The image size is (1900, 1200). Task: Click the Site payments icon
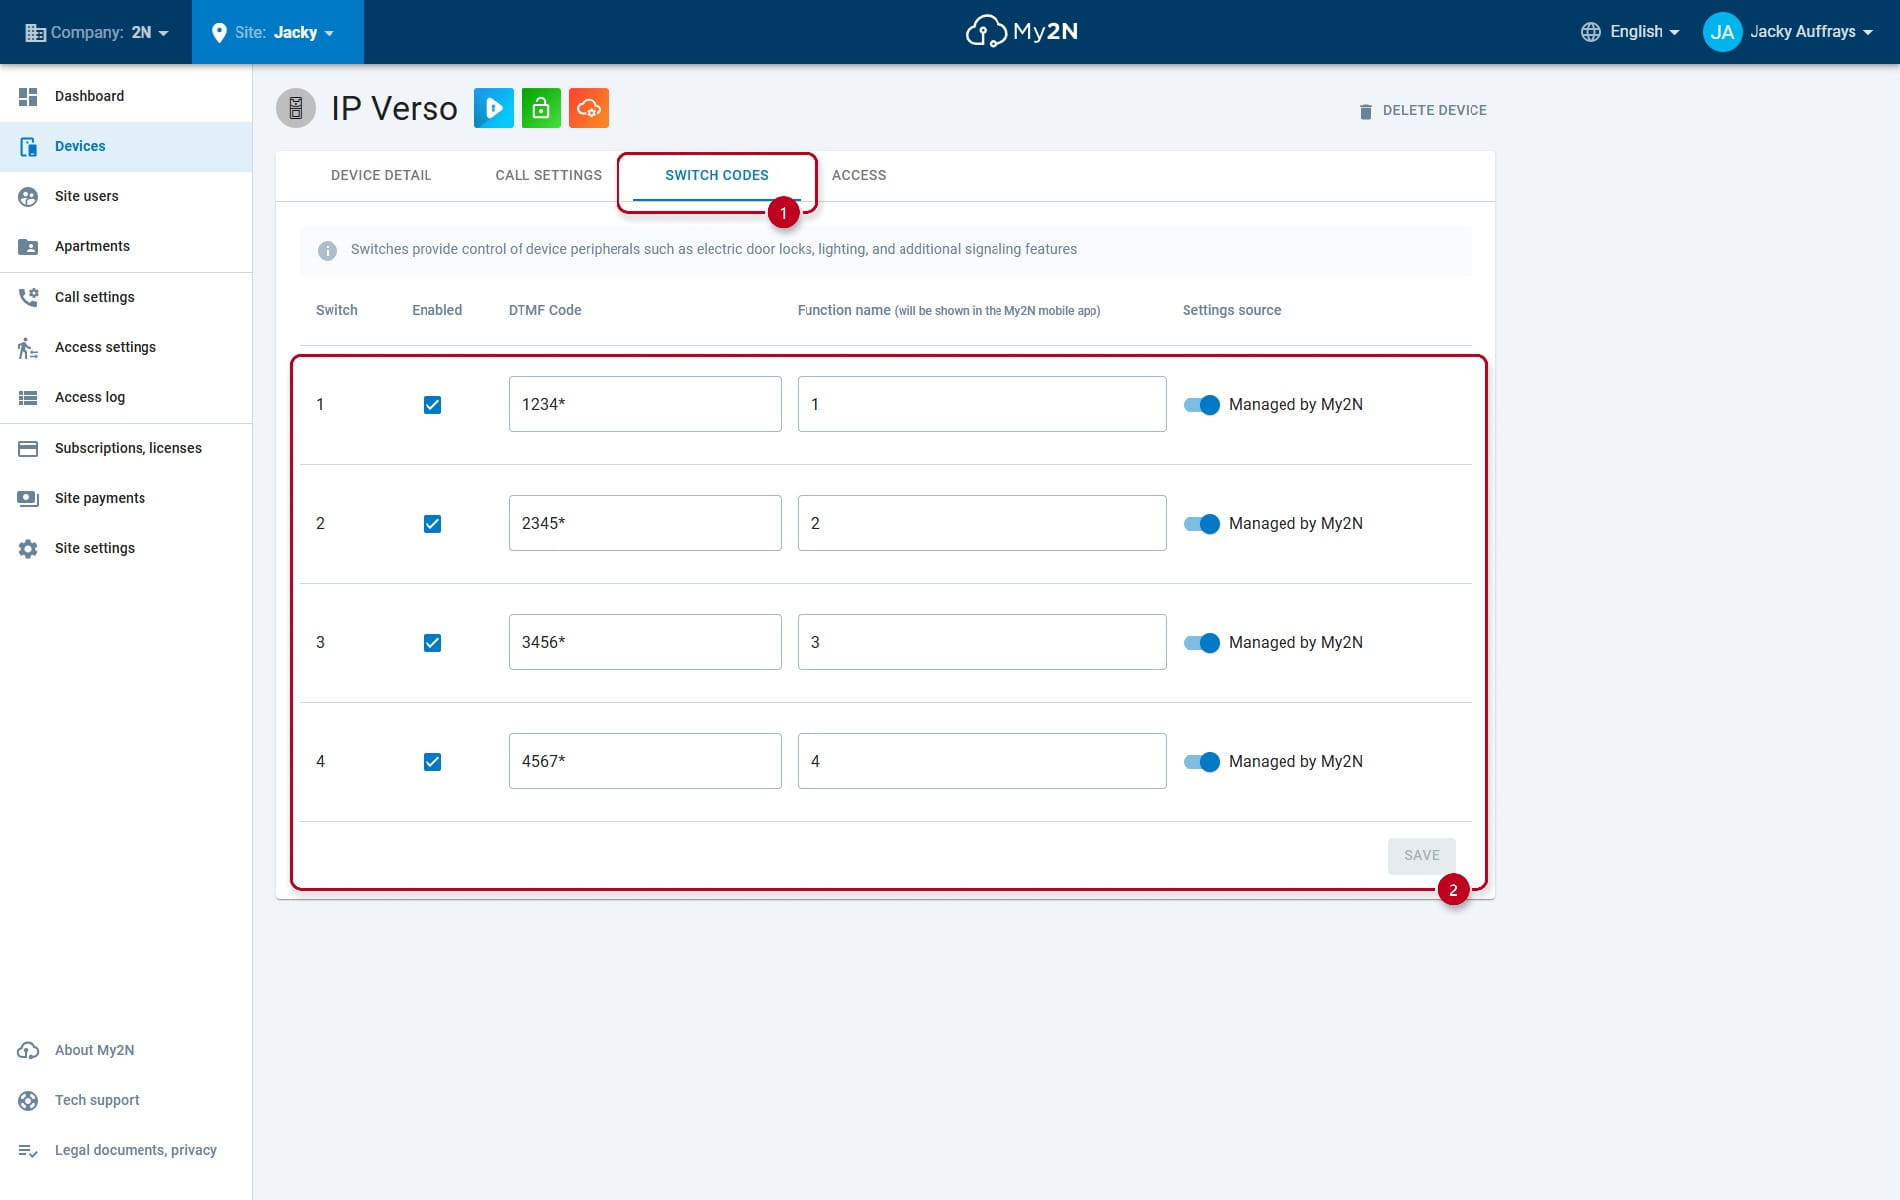point(28,498)
